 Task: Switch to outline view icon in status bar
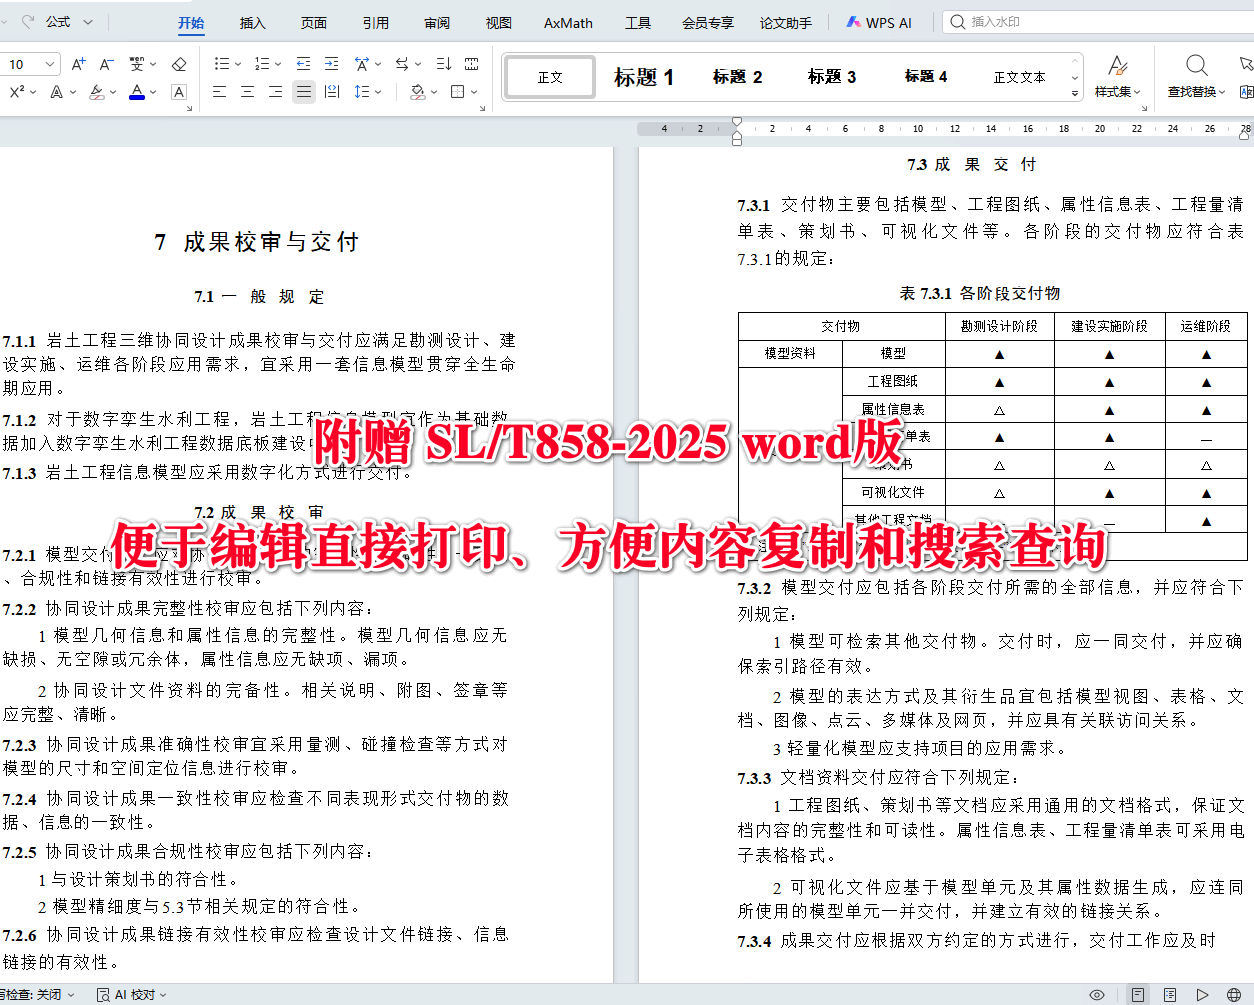(1170, 994)
